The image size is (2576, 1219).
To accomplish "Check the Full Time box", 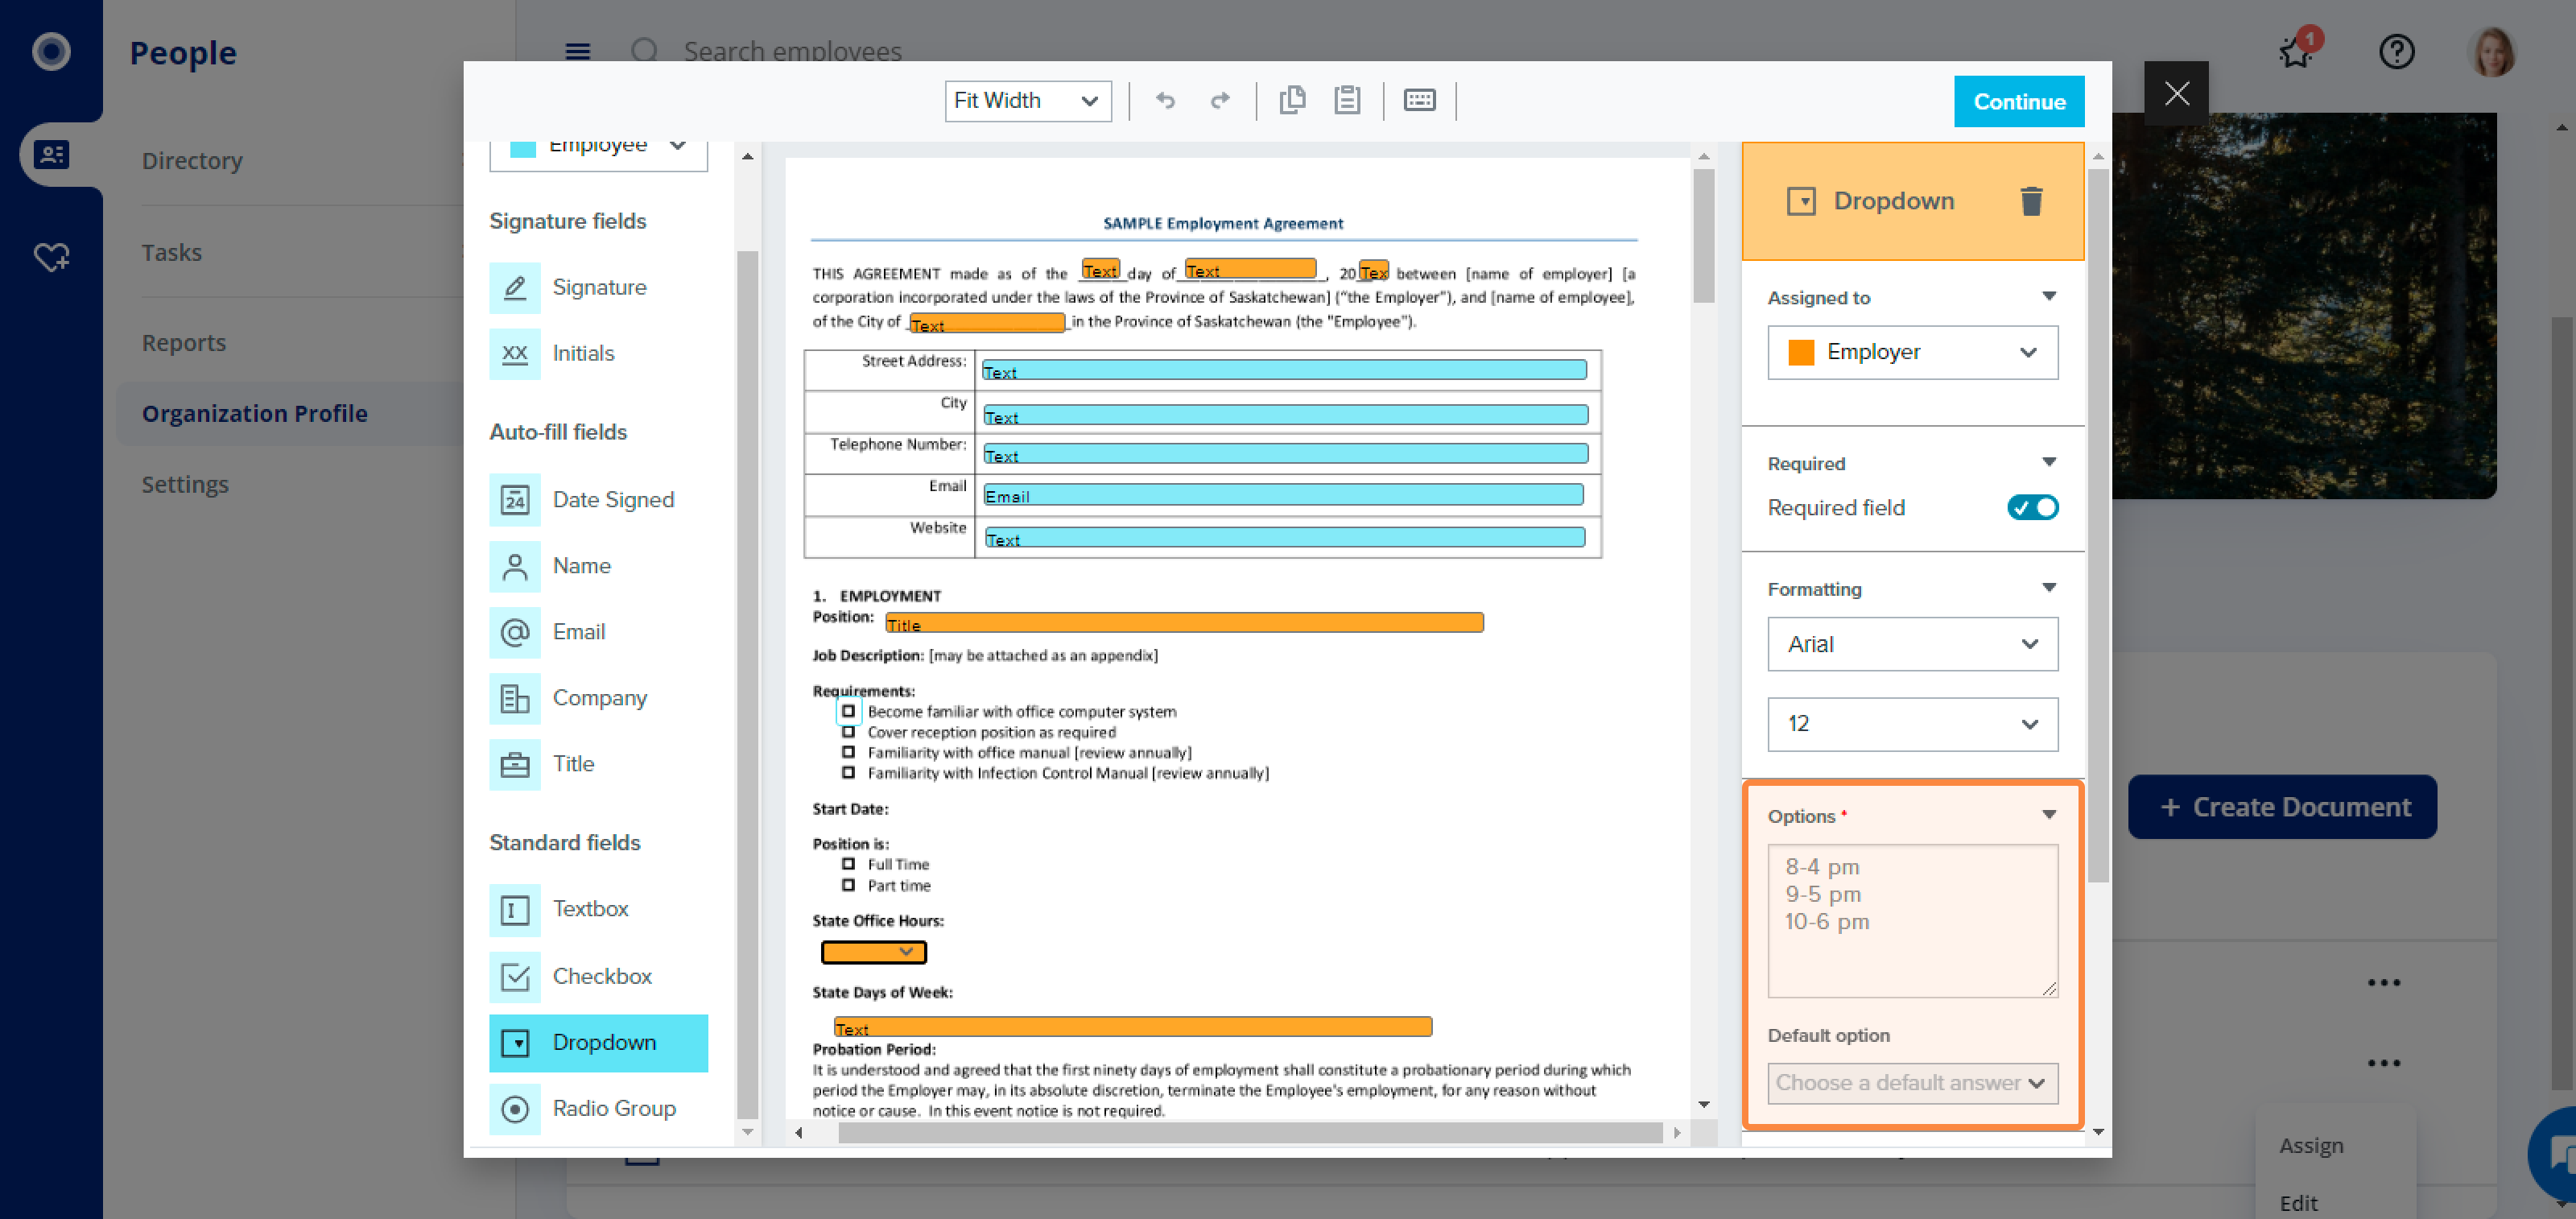I will [848, 864].
